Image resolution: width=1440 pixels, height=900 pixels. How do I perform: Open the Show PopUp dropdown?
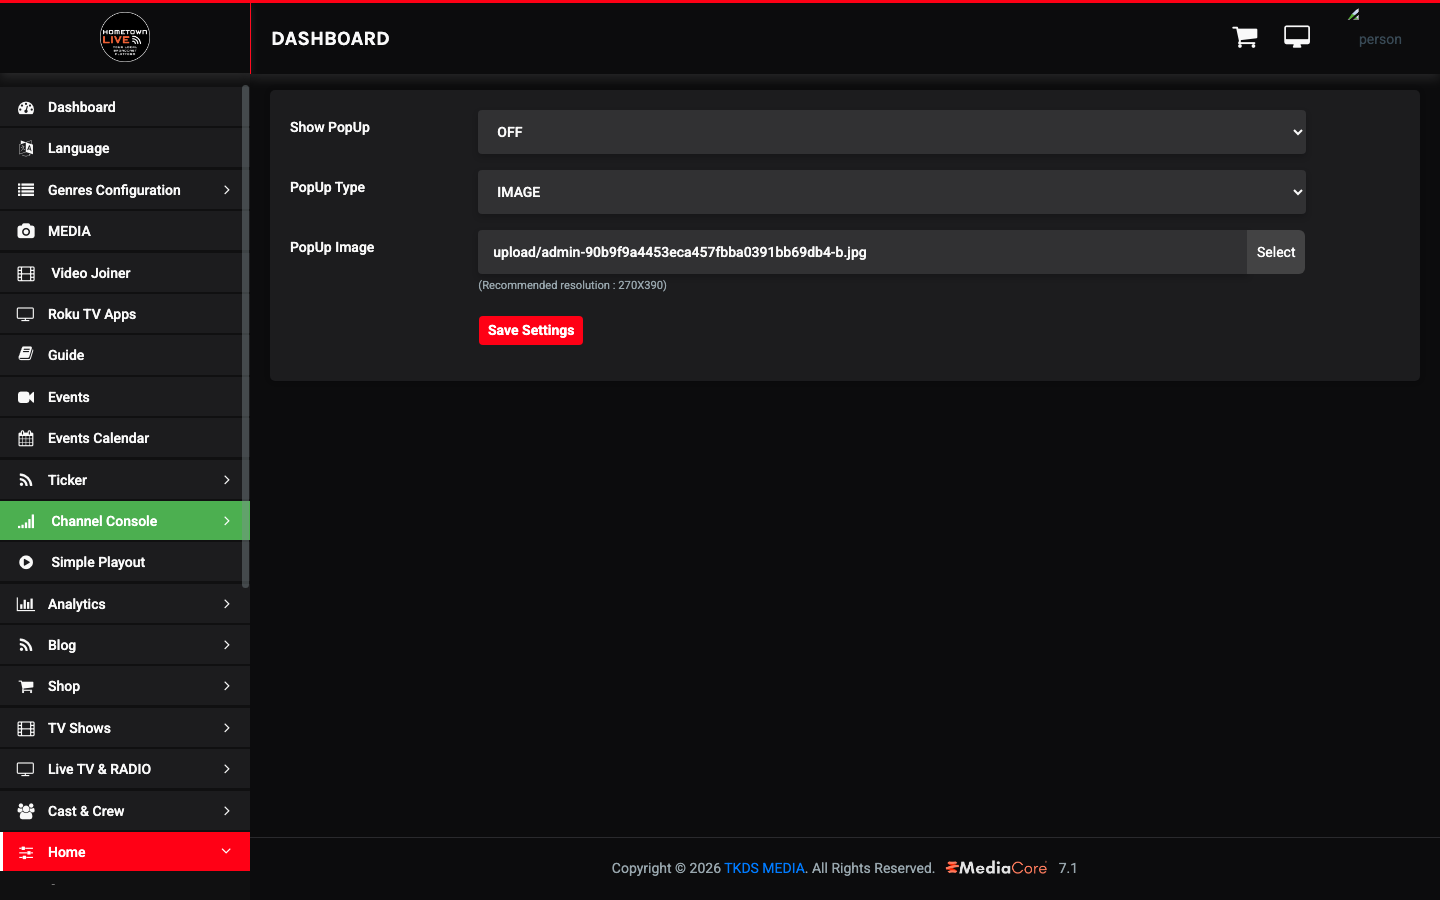(x=892, y=132)
